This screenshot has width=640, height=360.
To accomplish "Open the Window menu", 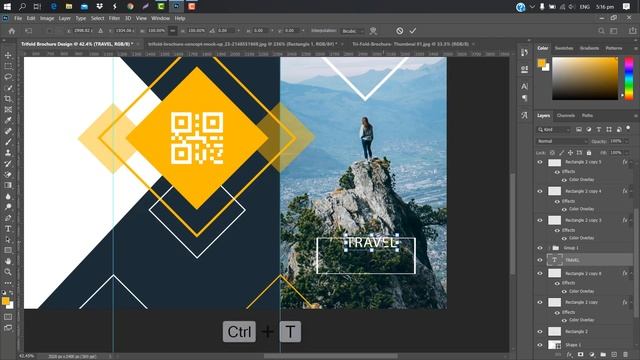I will 160,18.
